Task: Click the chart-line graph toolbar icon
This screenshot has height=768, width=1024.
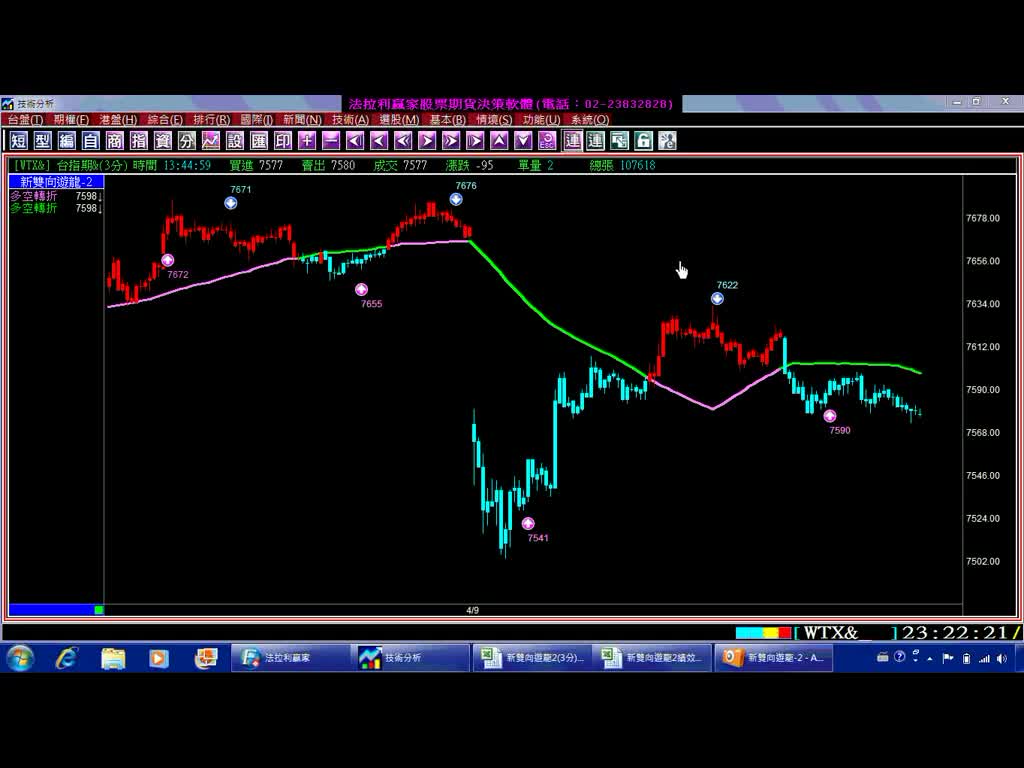Action: 211,141
